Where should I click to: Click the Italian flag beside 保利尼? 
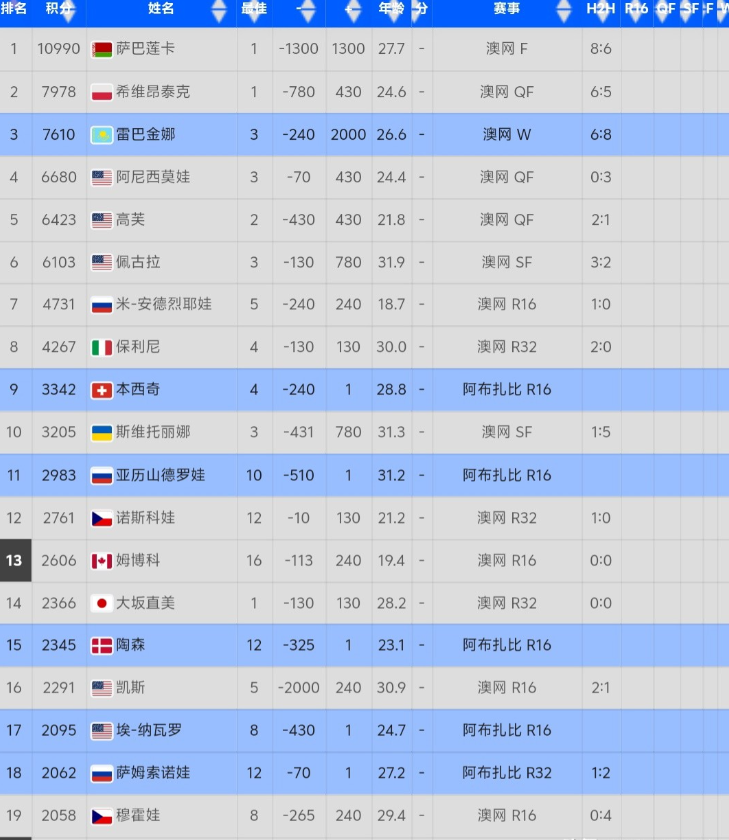102,348
